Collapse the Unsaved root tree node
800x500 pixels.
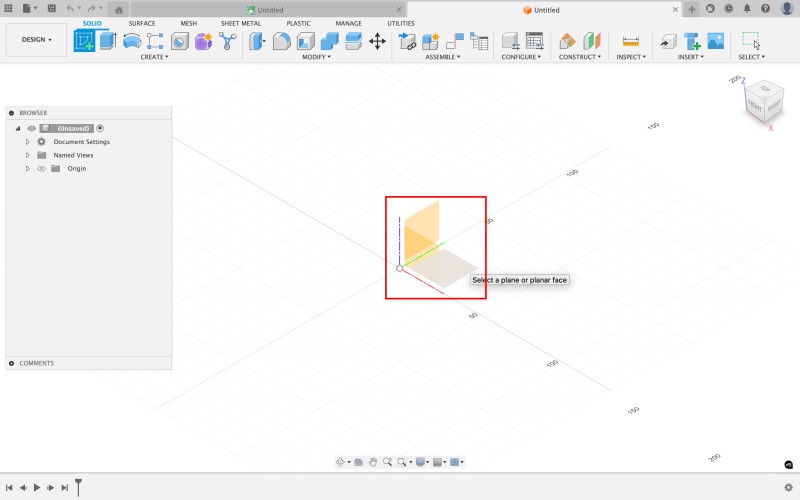pos(18,129)
